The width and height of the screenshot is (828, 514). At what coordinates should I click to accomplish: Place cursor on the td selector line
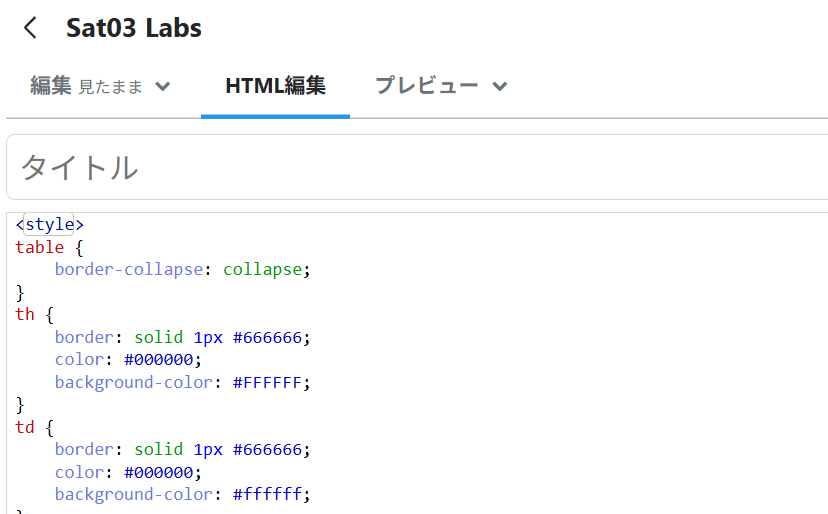[25, 427]
